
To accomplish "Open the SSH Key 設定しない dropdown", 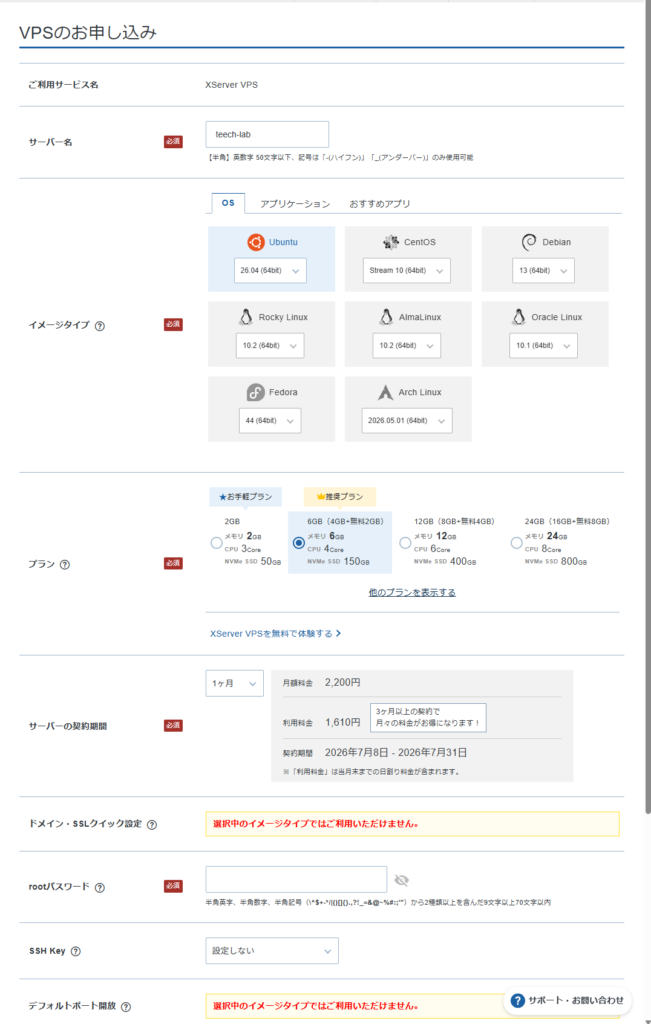I will coord(272,951).
